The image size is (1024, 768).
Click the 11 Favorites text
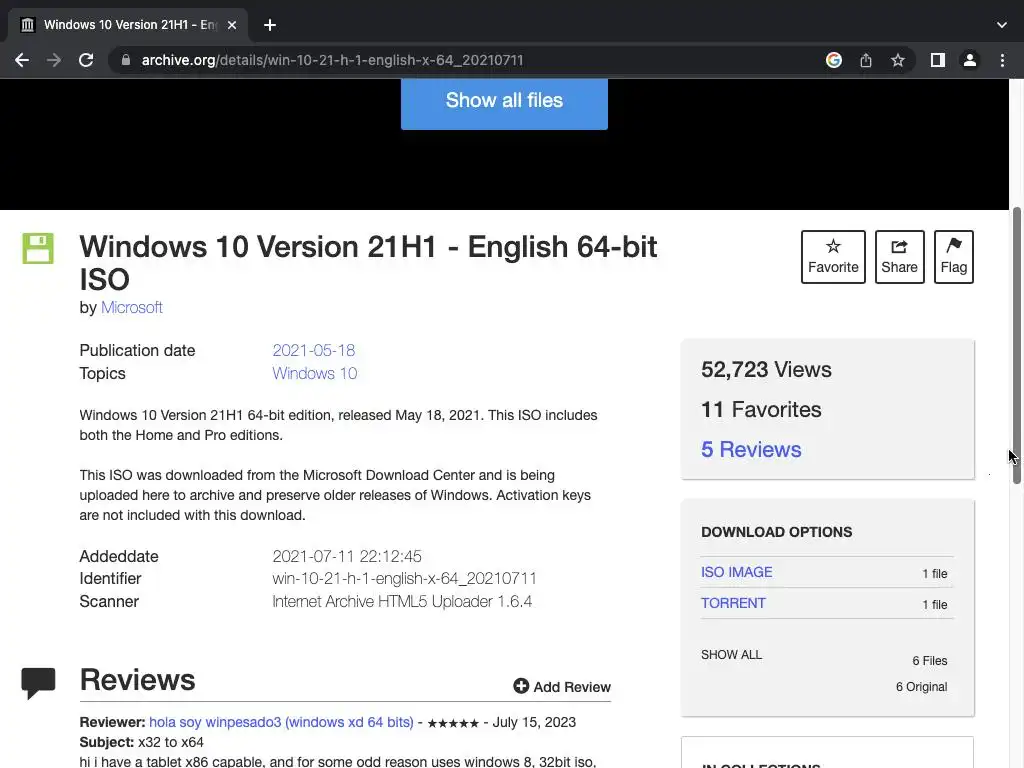point(761,409)
